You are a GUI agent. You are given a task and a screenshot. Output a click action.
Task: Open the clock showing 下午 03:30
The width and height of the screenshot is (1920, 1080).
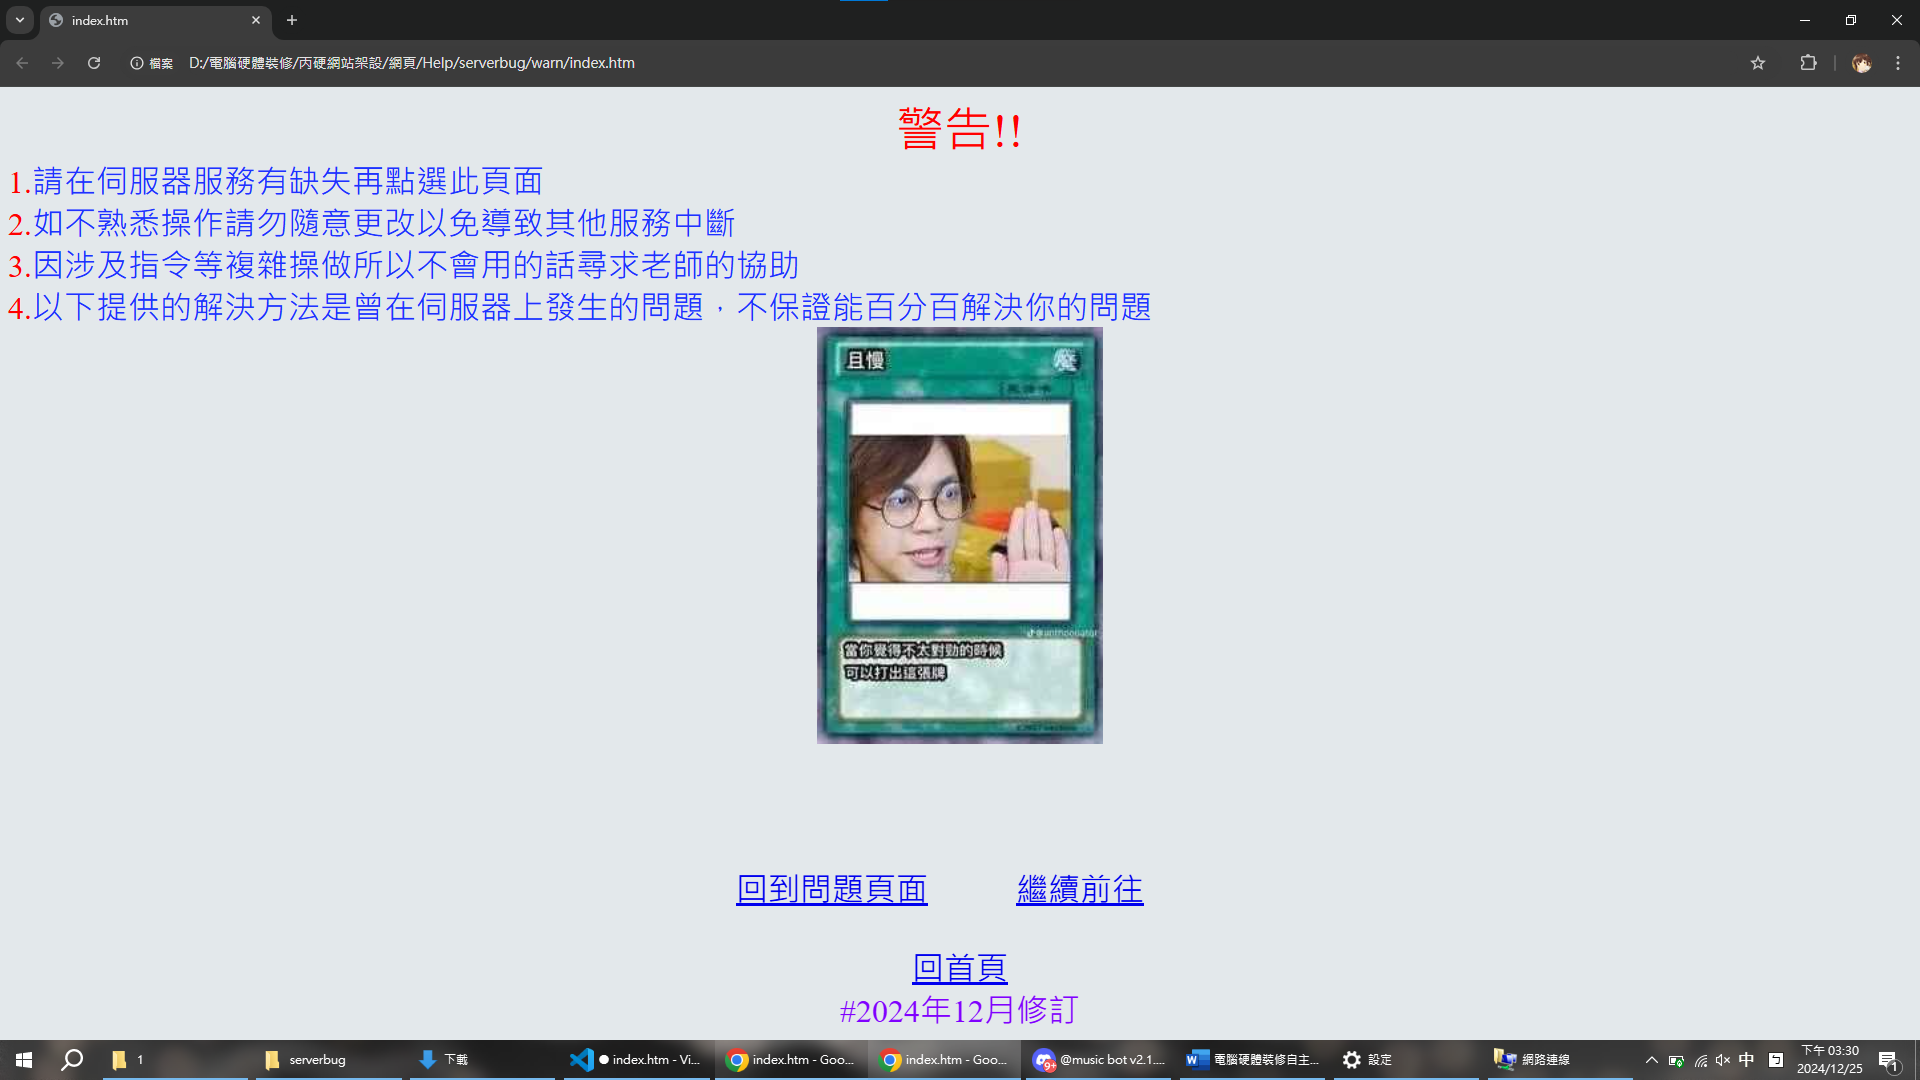click(1830, 1060)
